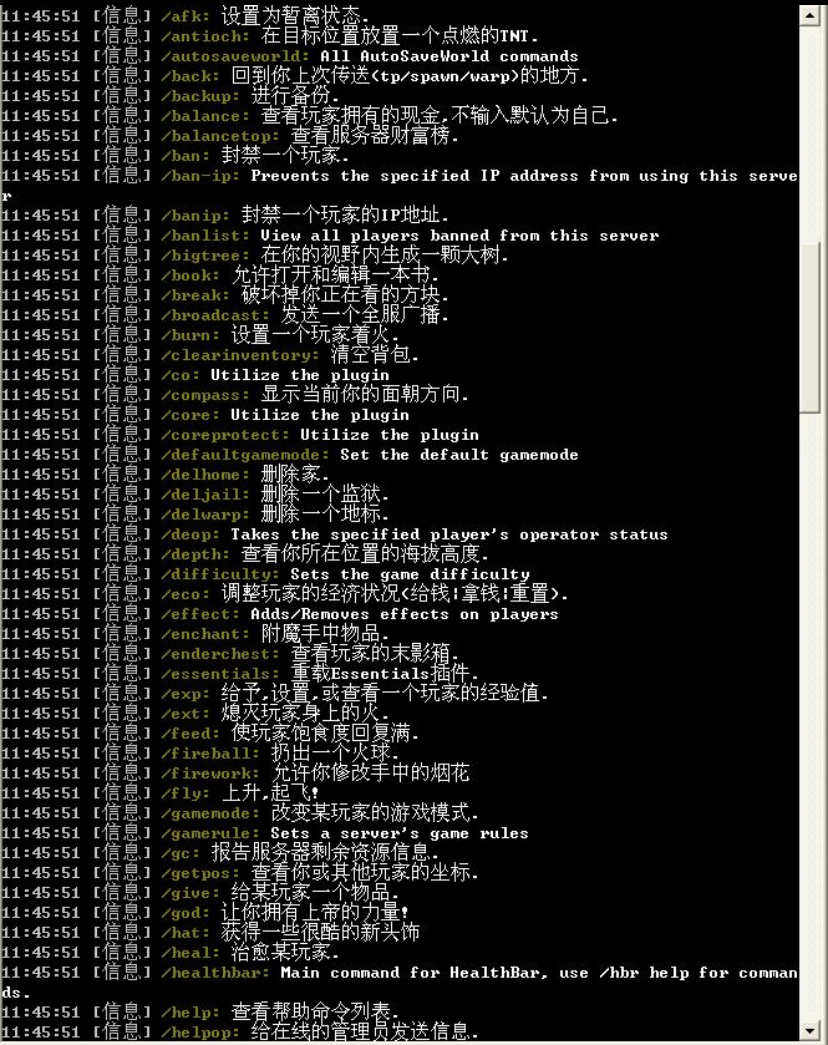The width and height of the screenshot is (828, 1045).
Task: Click the /enchant command text
Action: pos(205,634)
